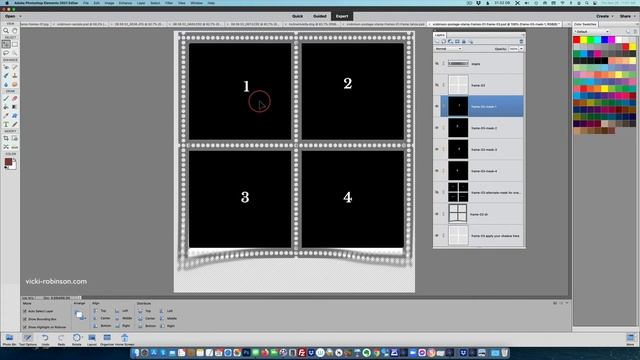Select the Gradient tool

[15, 107]
